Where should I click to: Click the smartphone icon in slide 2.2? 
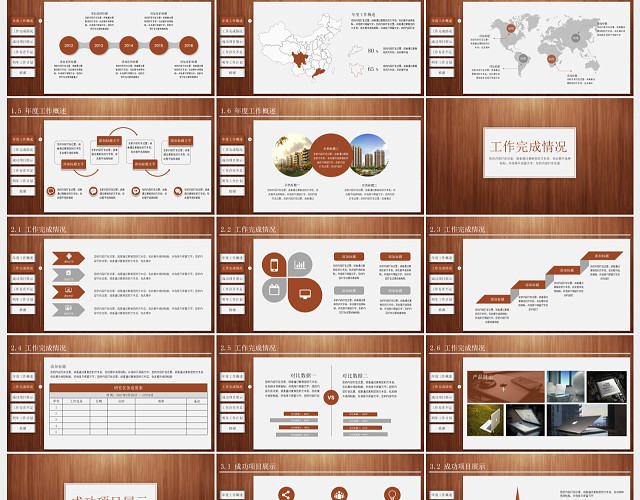click(274, 264)
